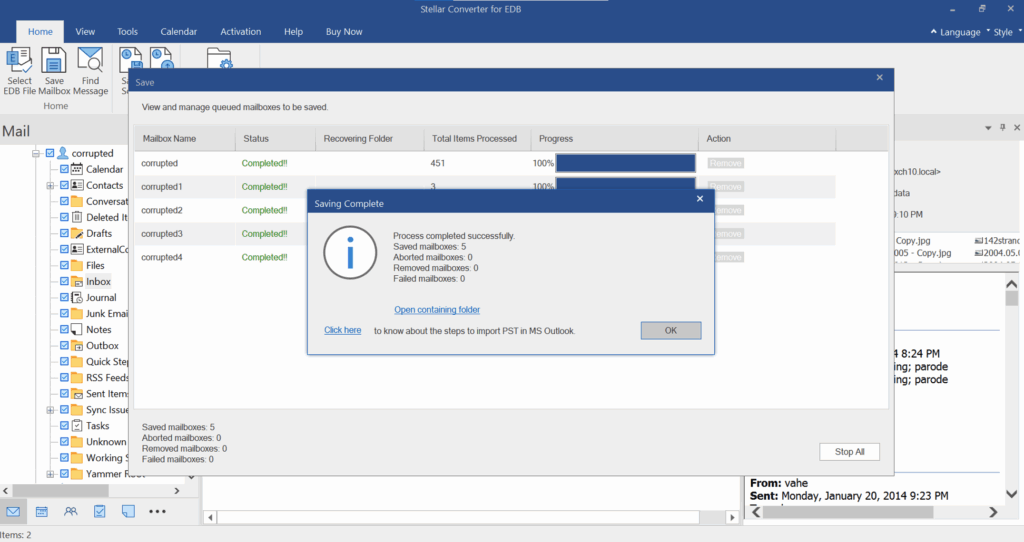Click the Tasks folder icon in tree
Image resolution: width=1024 pixels, height=542 pixels.
pyautogui.click(x=77, y=426)
